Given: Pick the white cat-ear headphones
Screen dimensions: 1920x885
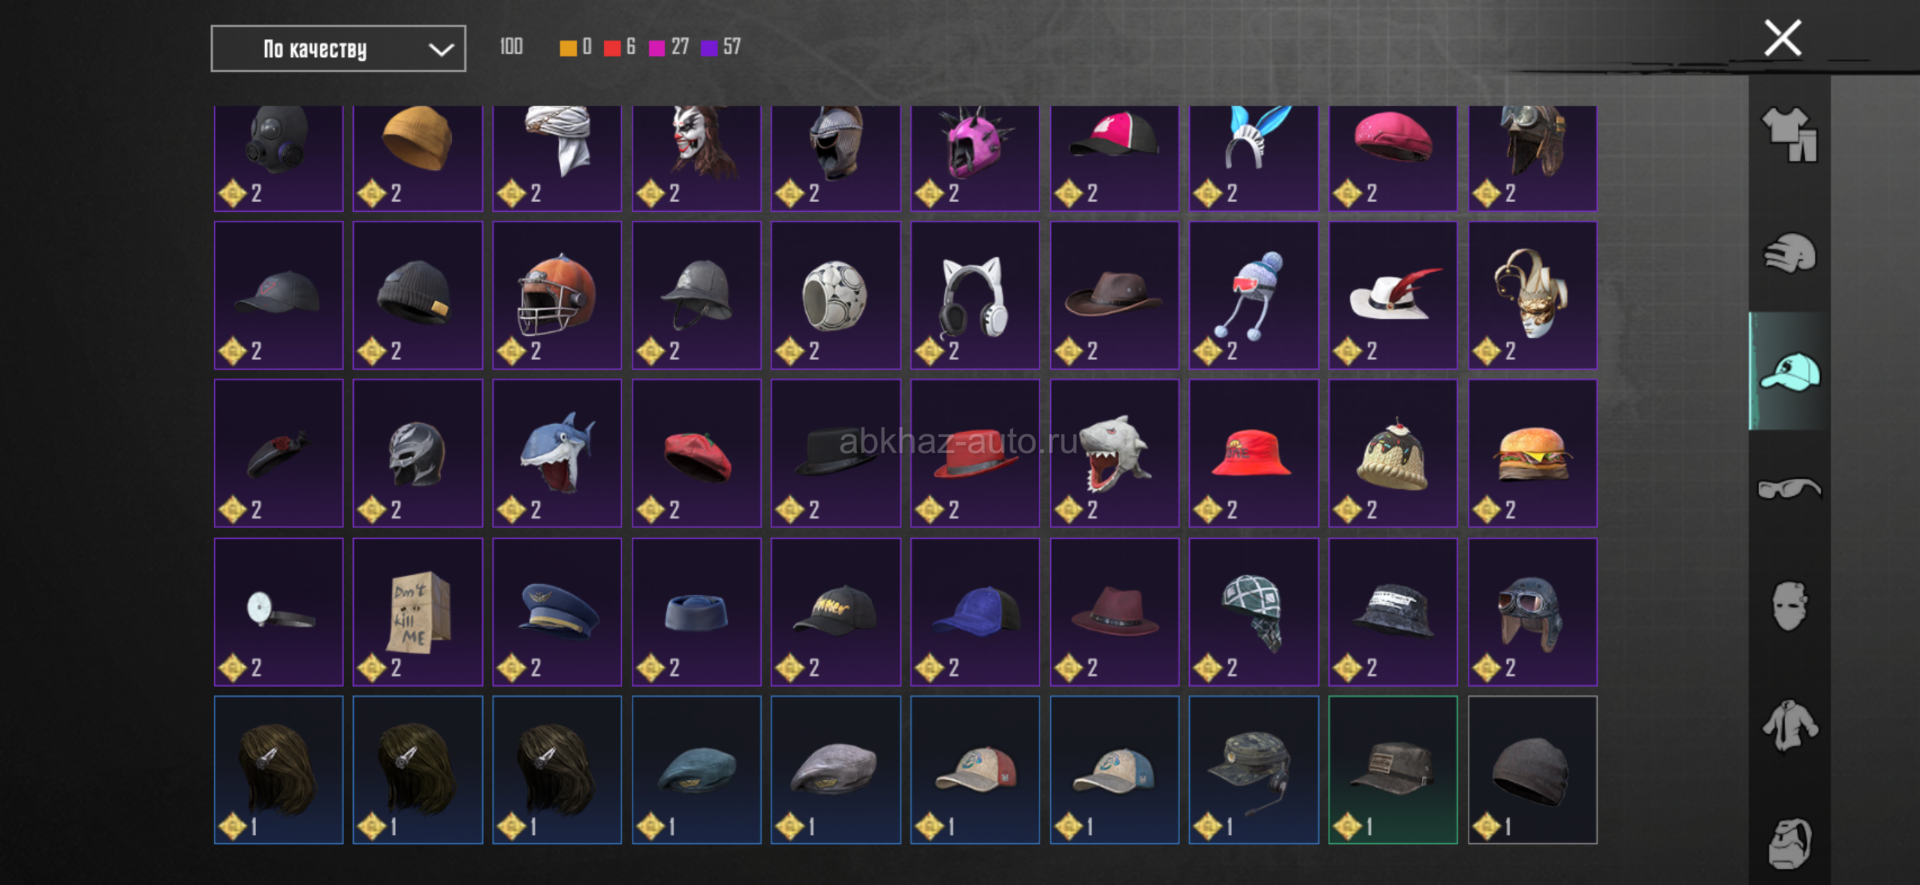Looking at the screenshot, I should (x=975, y=295).
